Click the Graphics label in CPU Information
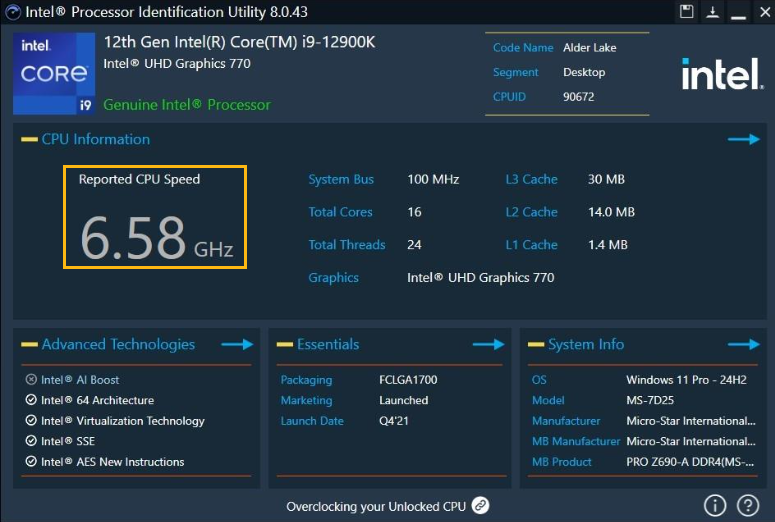This screenshot has height=522, width=775. pos(334,278)
